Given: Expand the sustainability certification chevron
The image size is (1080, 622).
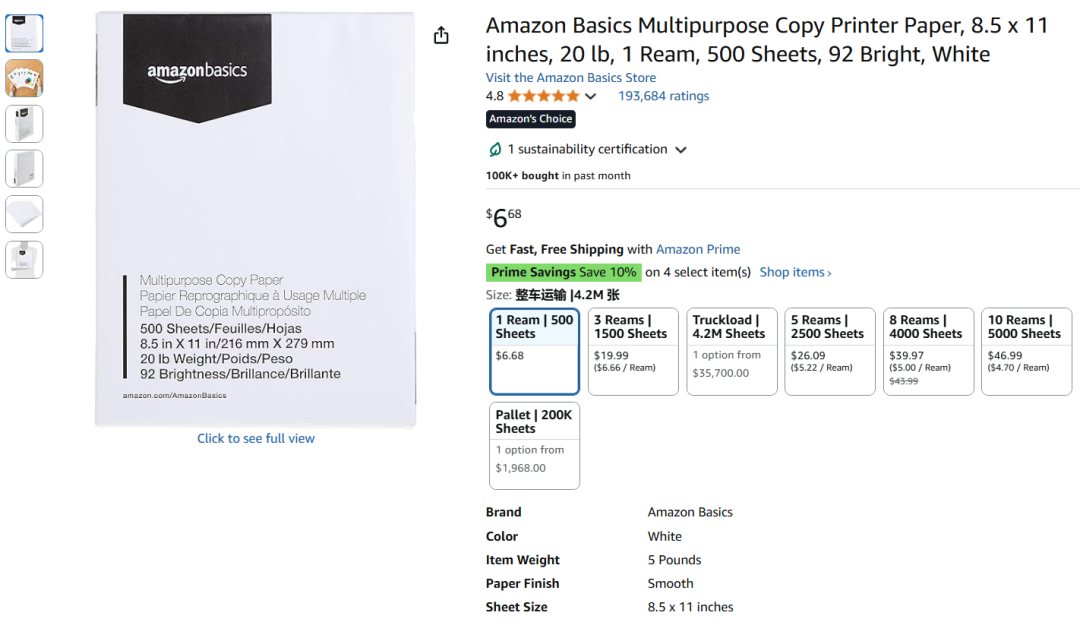Looking at the screenshot, I should 681,150.
